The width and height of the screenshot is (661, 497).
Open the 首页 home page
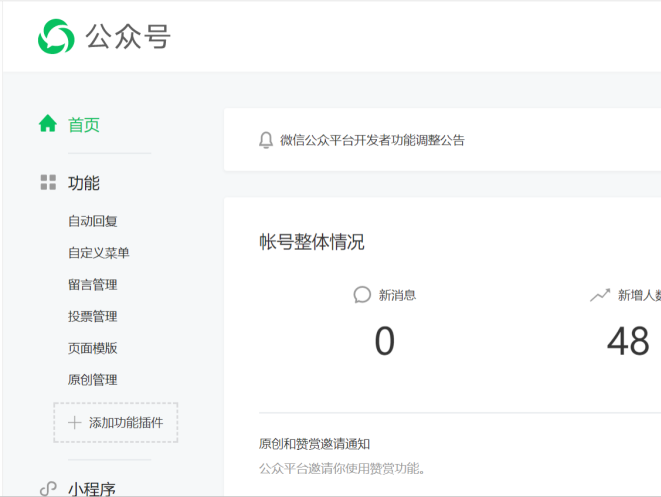coord(84,125)
